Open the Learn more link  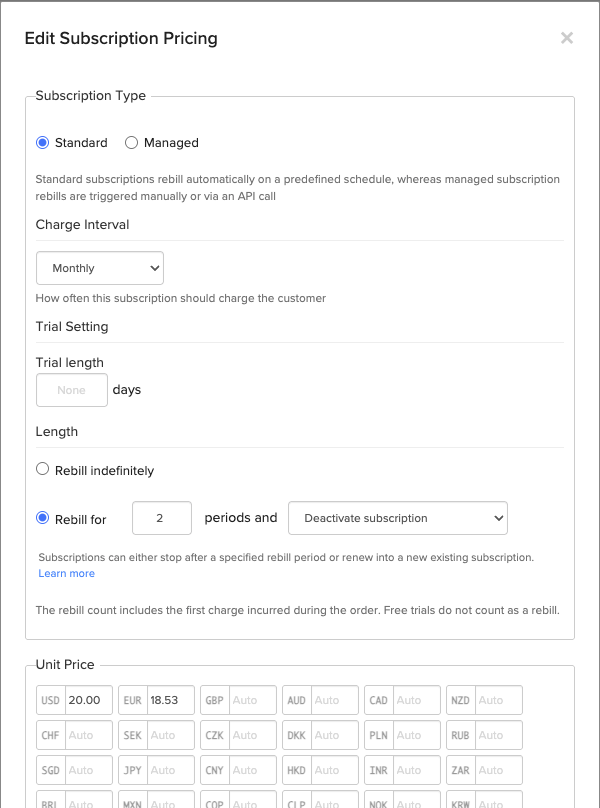[66, 573]
